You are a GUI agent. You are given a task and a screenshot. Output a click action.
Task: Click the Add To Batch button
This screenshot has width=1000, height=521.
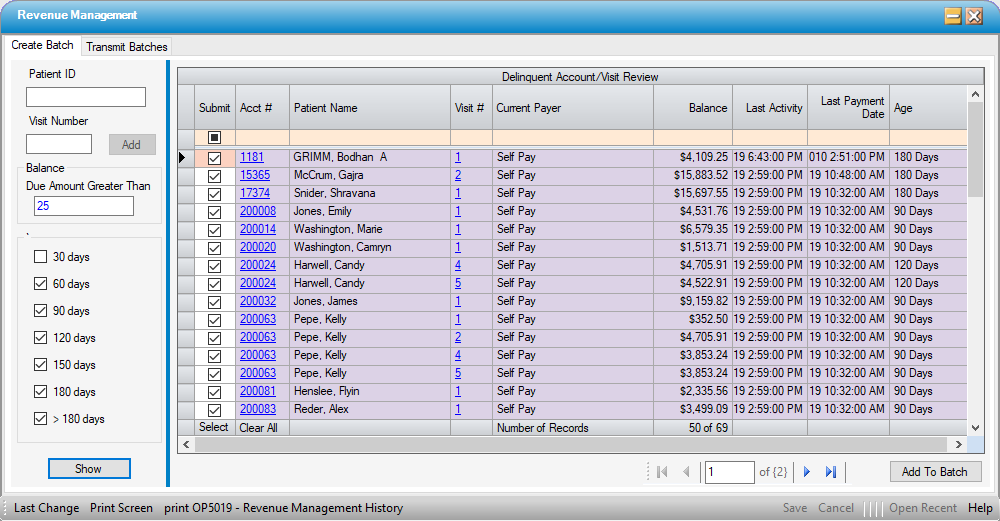click(935, 472)
